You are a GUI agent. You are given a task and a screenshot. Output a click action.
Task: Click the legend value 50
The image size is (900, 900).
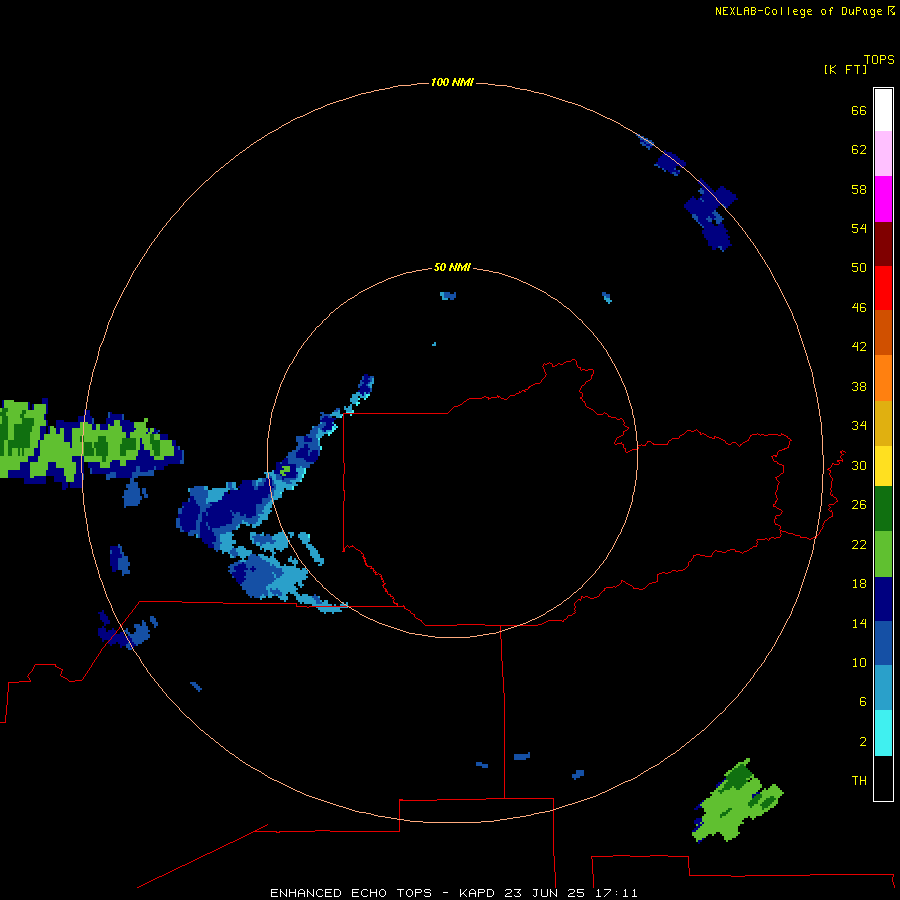(x=859, y=268)
